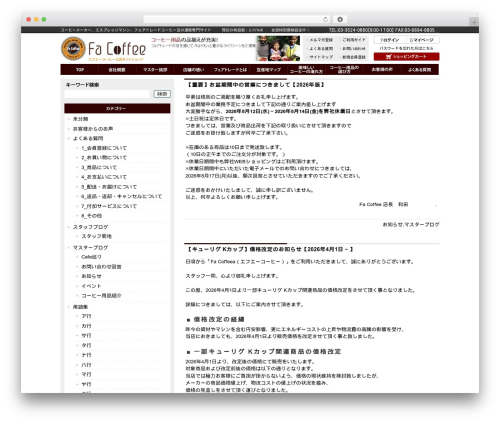Open the 未分類 category

pyautogui.click(x=80, y=119)
